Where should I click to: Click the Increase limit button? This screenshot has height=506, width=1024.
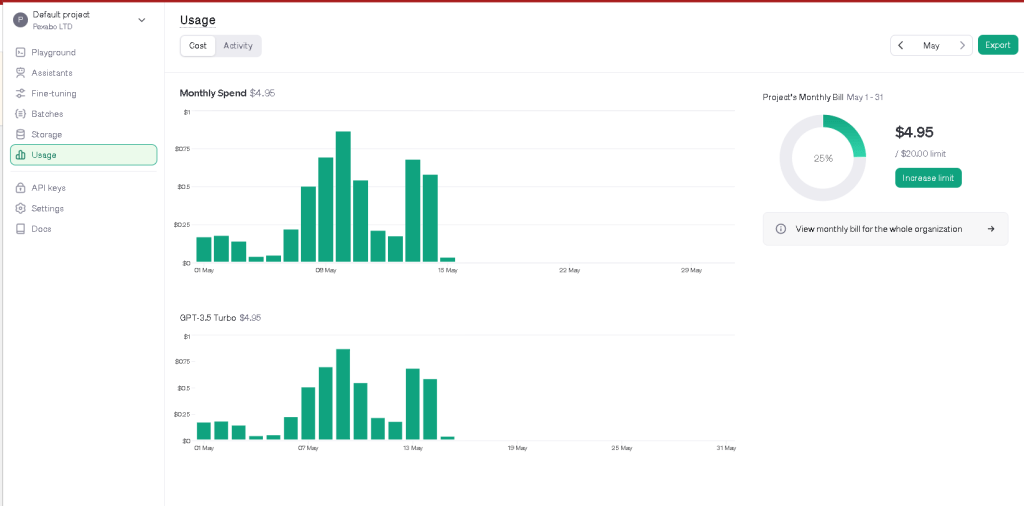pos(928,178)
